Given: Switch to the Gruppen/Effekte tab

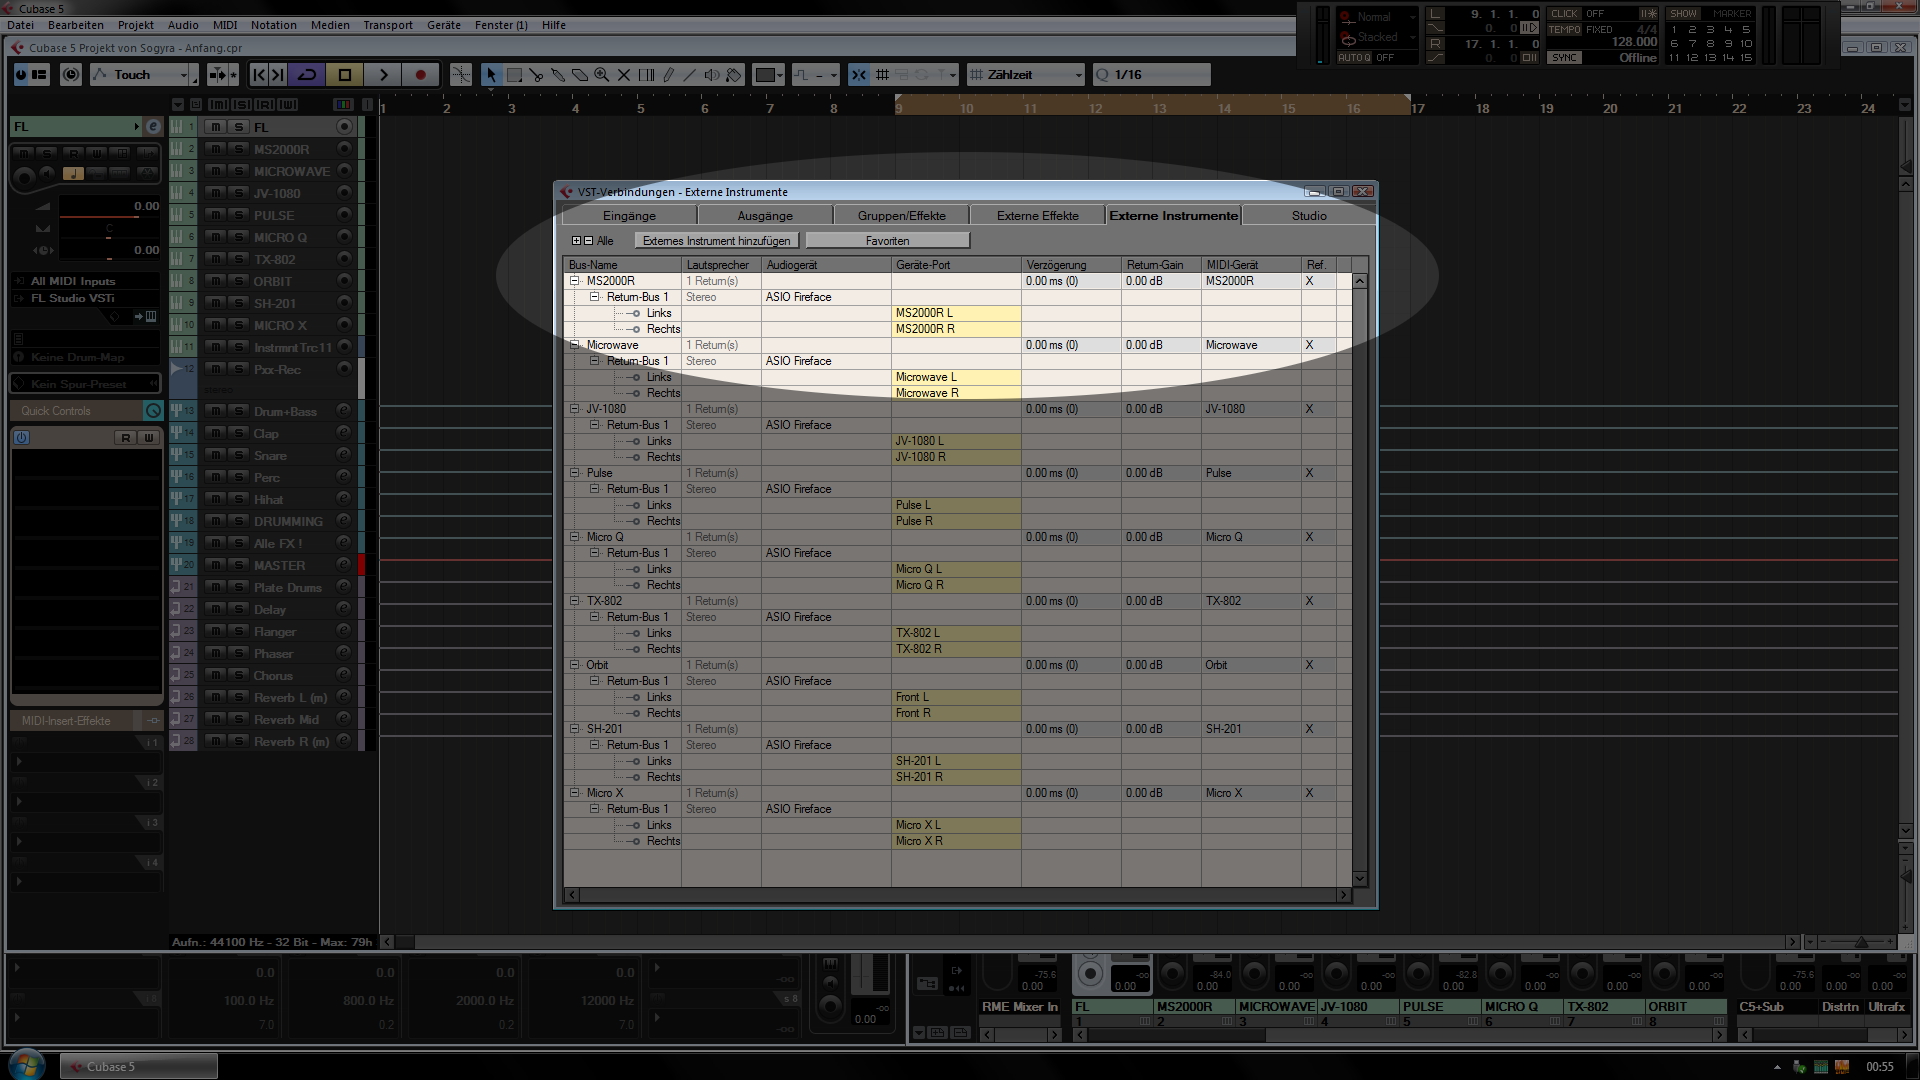Looking at the screenshot, I should click(x=901, y=216).
